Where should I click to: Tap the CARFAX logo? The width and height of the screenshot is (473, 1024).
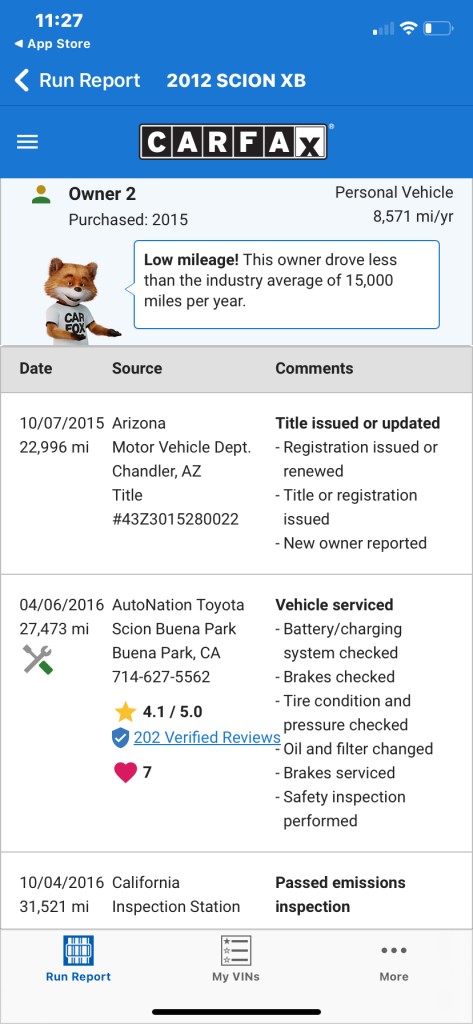[233, 142]
